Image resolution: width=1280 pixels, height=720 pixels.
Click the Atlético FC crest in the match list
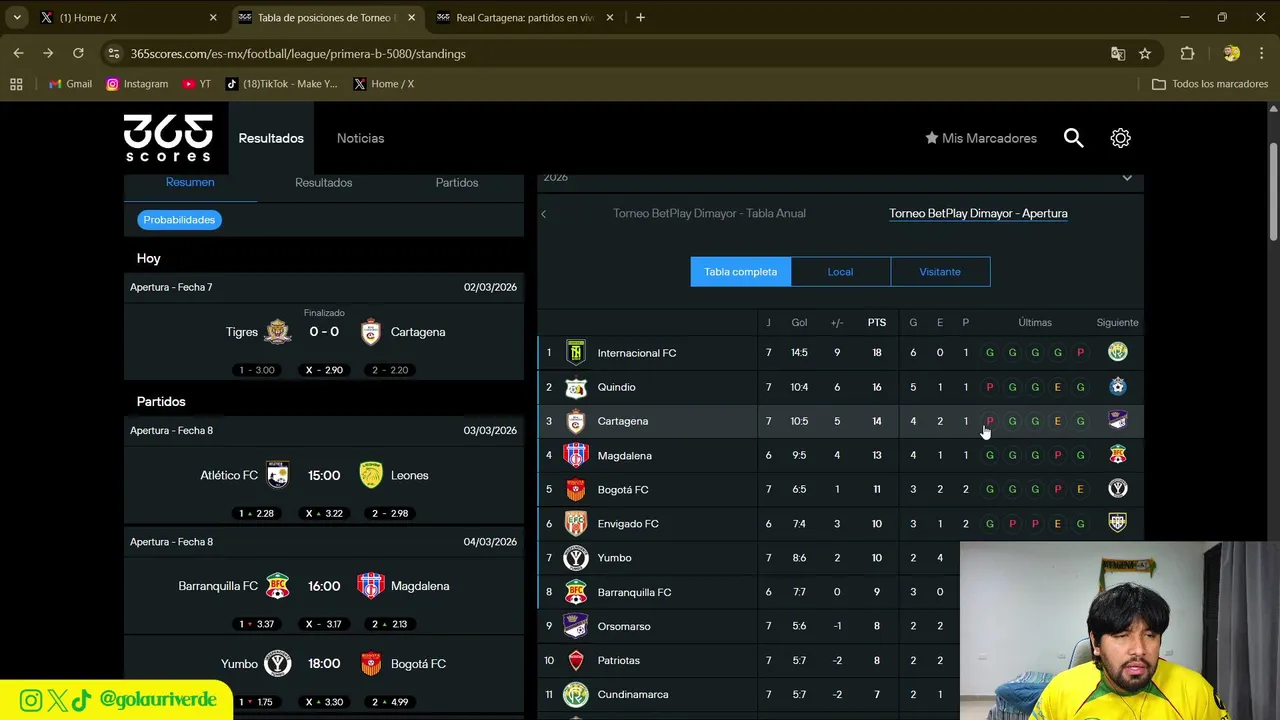278,475
